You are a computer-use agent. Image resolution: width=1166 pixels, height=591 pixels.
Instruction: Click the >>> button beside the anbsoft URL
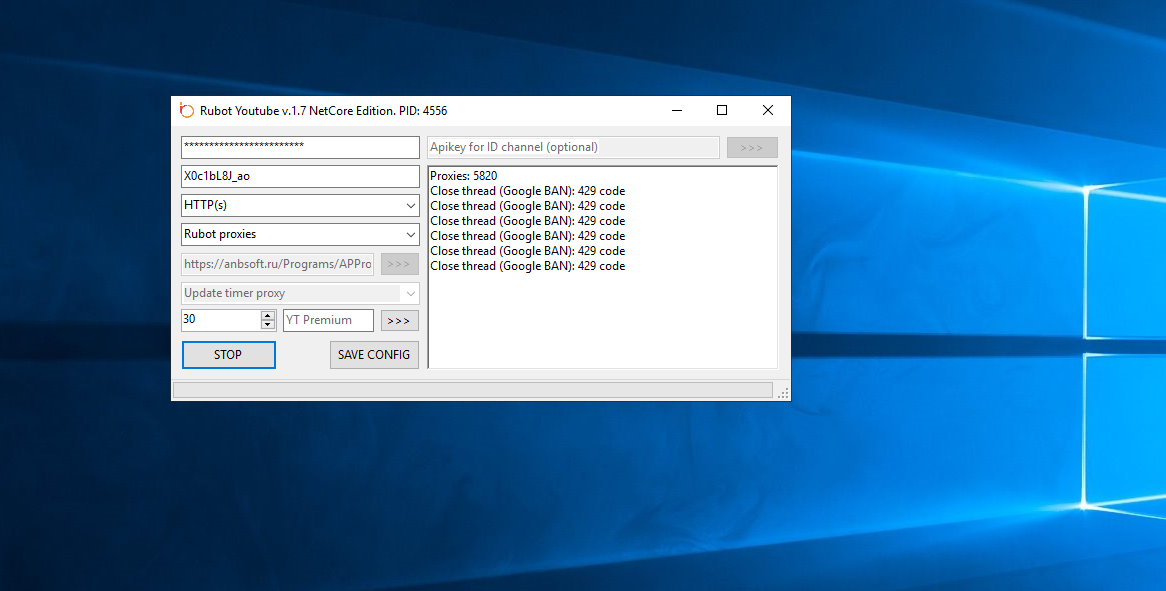[399, 264]
